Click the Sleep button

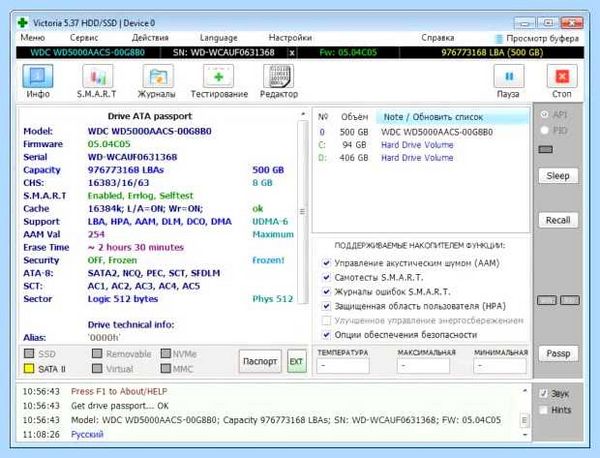click(558, 176)
